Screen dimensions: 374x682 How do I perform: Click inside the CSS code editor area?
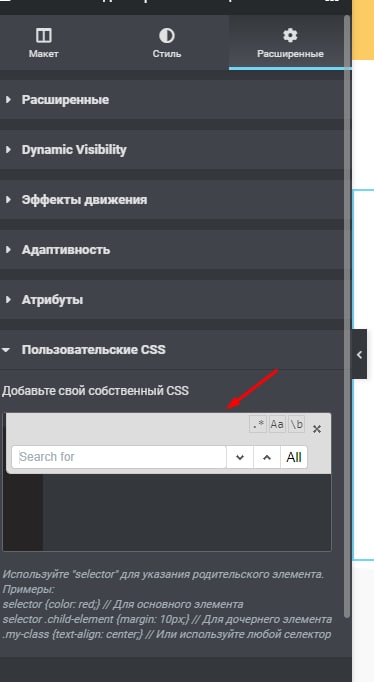[x=187, y=512]
